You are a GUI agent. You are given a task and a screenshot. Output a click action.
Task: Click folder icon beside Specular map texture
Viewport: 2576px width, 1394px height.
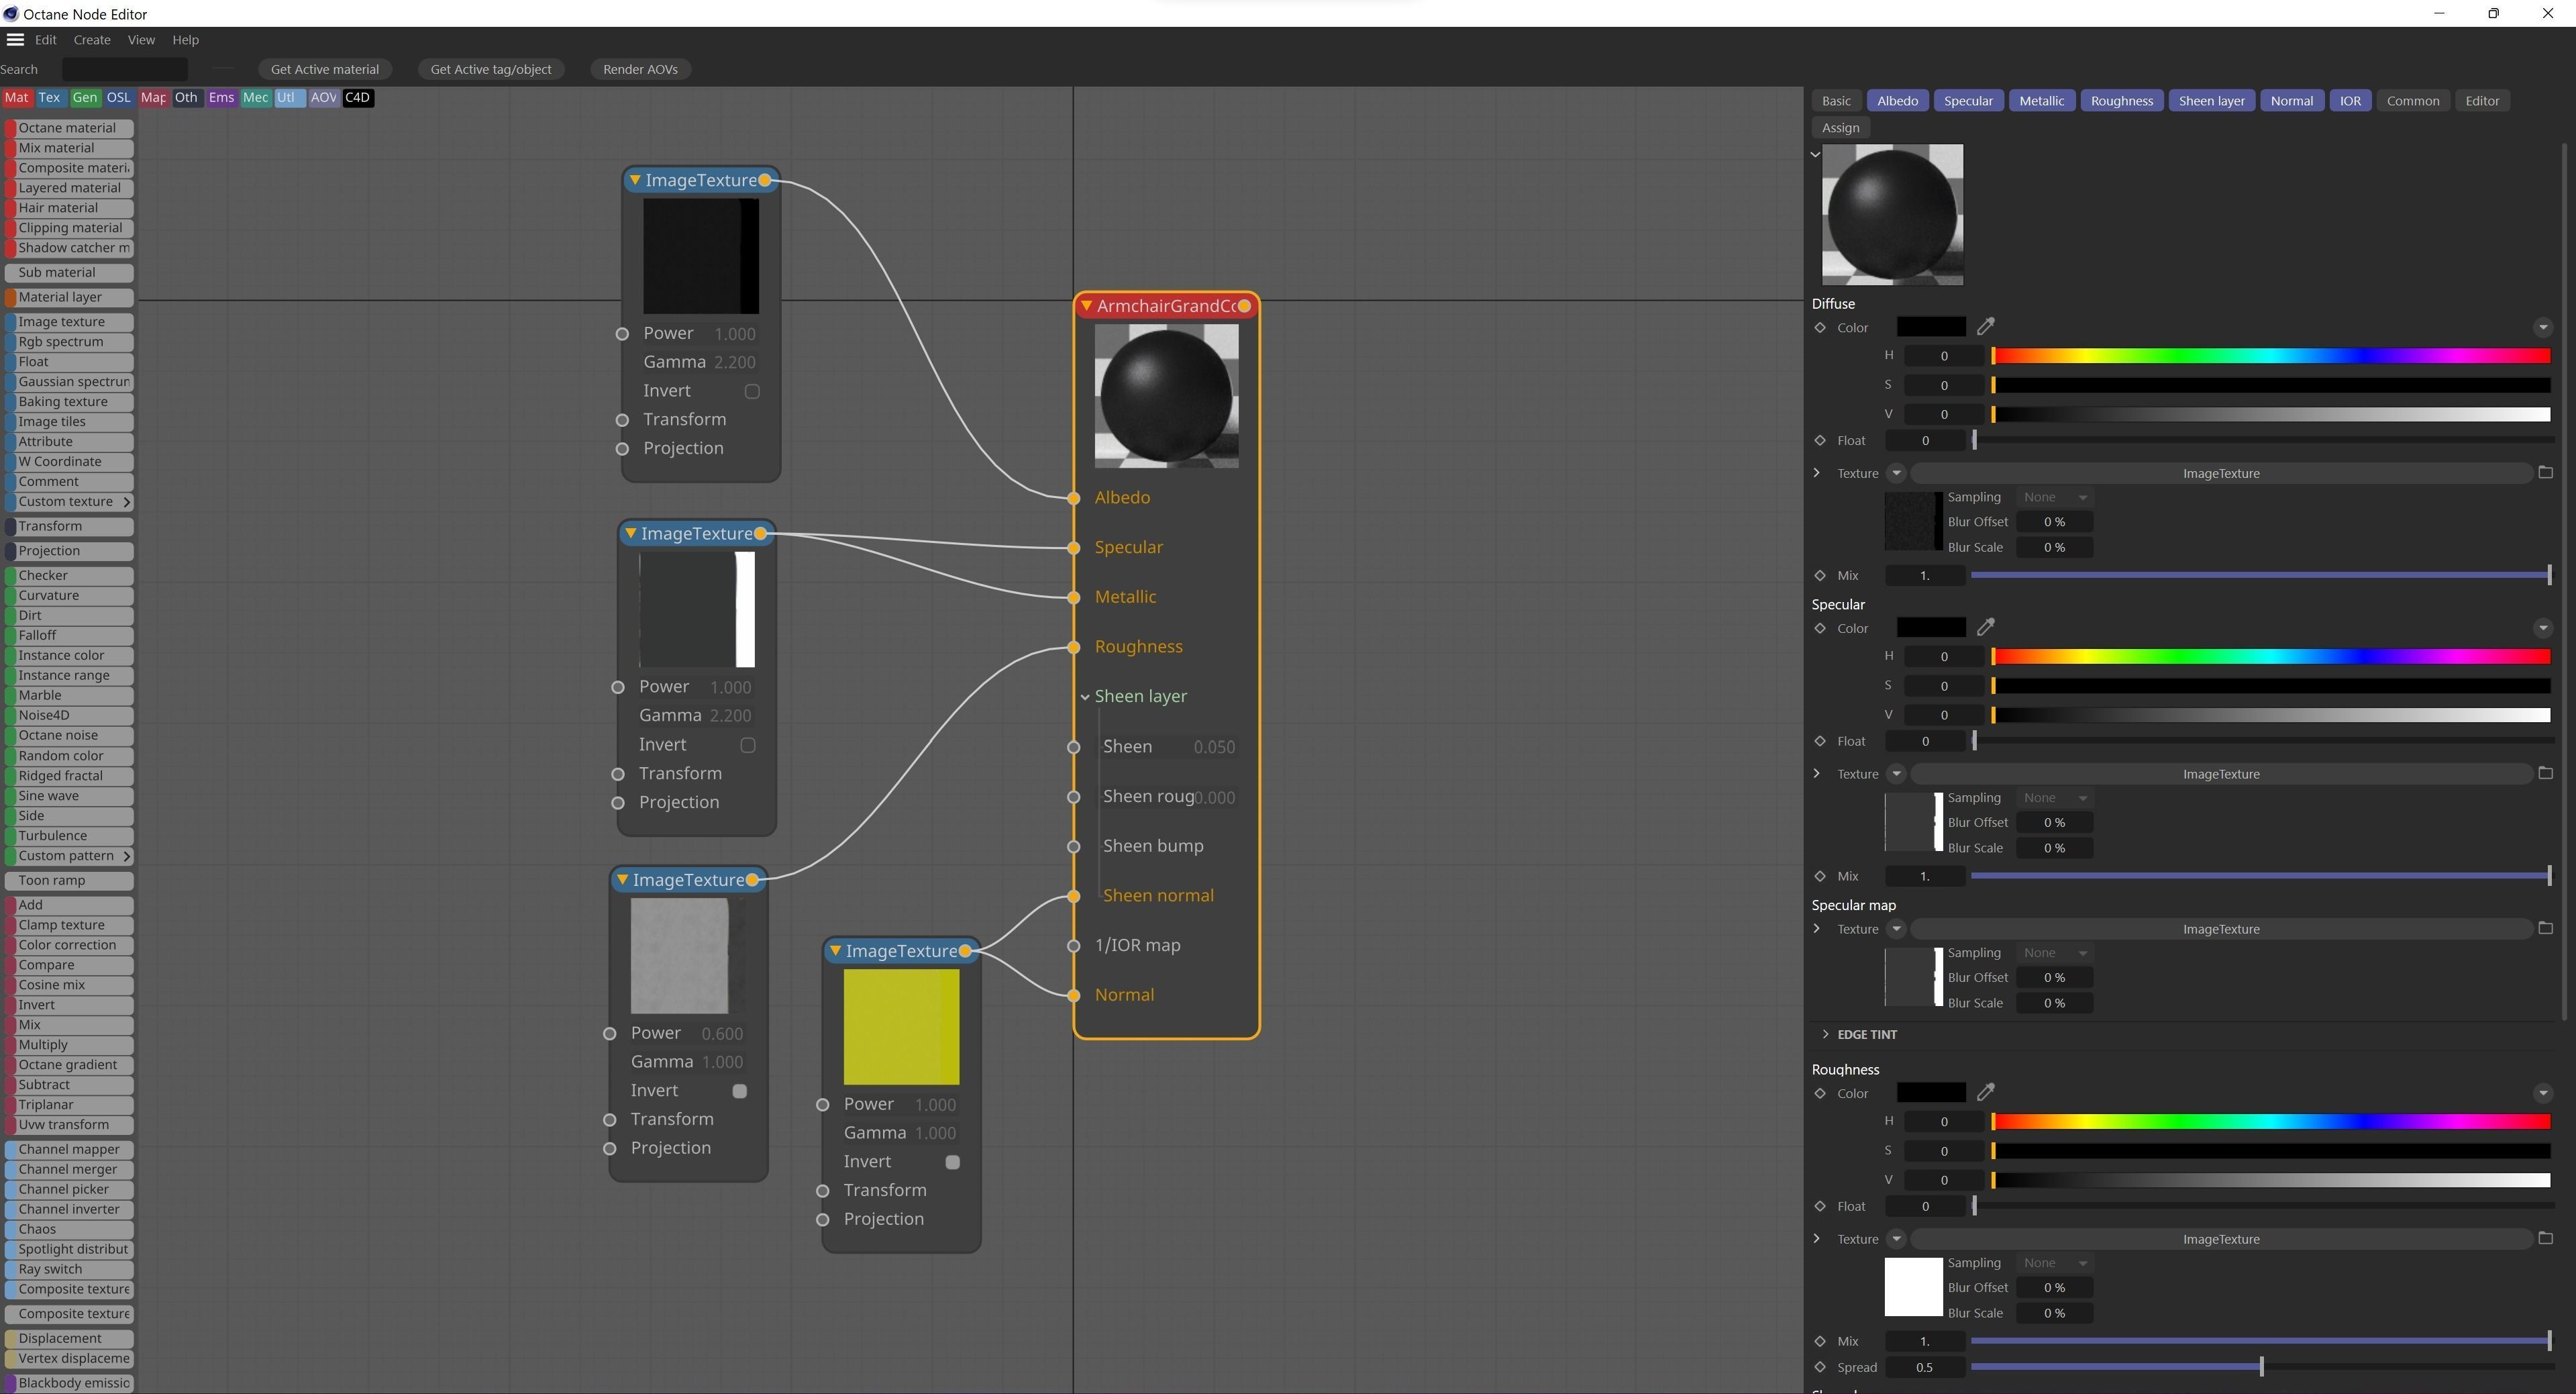[x=2546, y=928]
